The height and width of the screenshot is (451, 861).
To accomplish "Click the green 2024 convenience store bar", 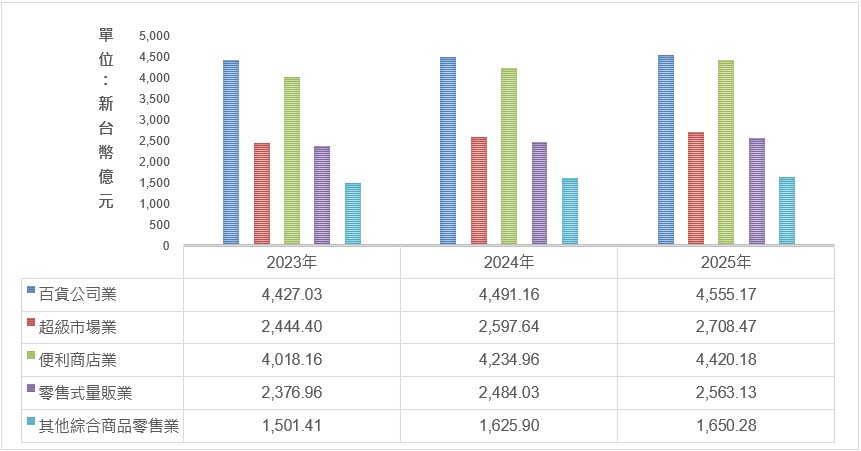I will pyautogui.click(x=509, y=157).
